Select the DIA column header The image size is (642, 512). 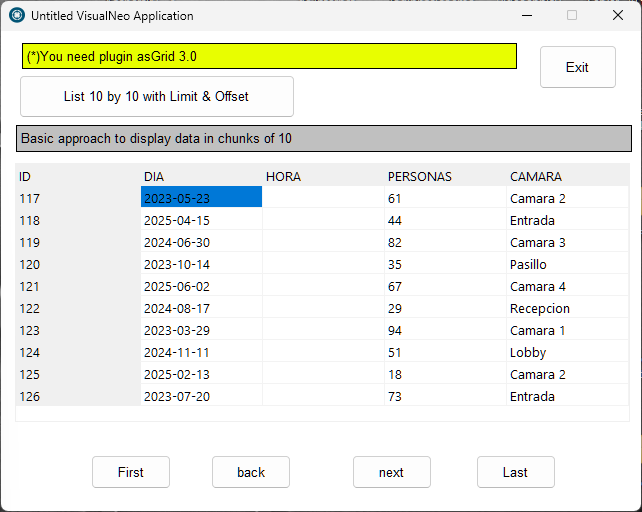tap(201, 177)
